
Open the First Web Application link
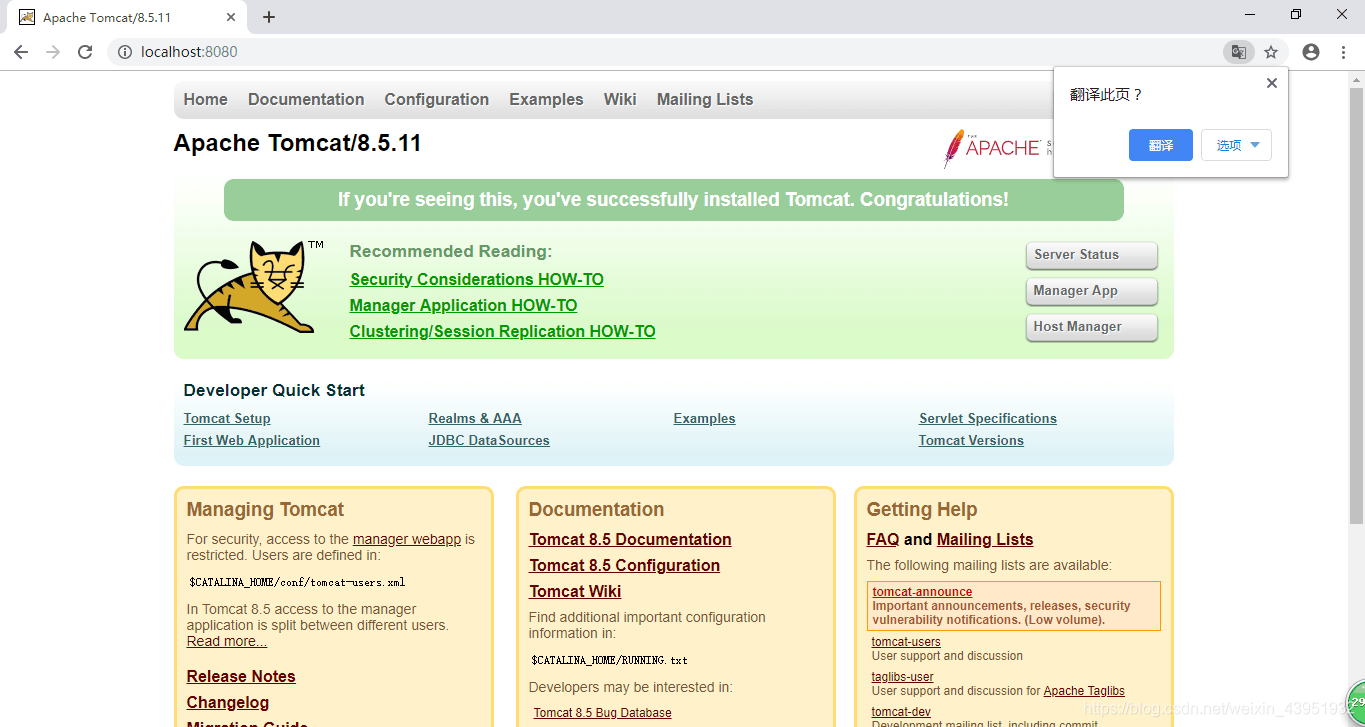[252, 440]
